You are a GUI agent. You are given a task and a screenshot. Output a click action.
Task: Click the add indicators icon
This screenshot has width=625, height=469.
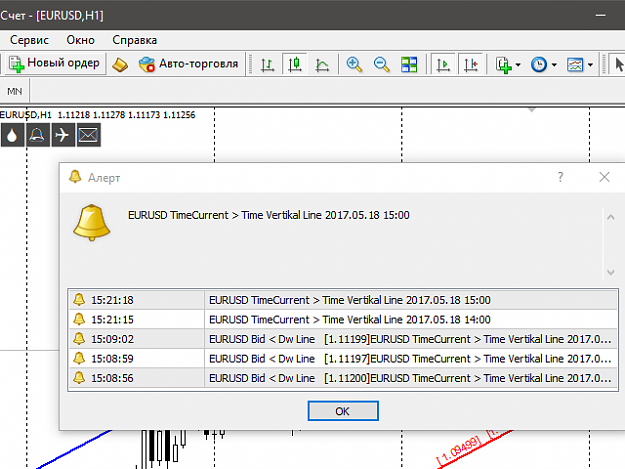pyautogui.click(x=503, y=65)
